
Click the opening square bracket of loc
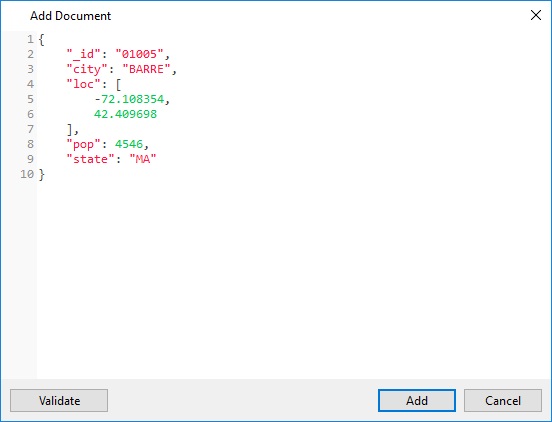click(118, 84)
